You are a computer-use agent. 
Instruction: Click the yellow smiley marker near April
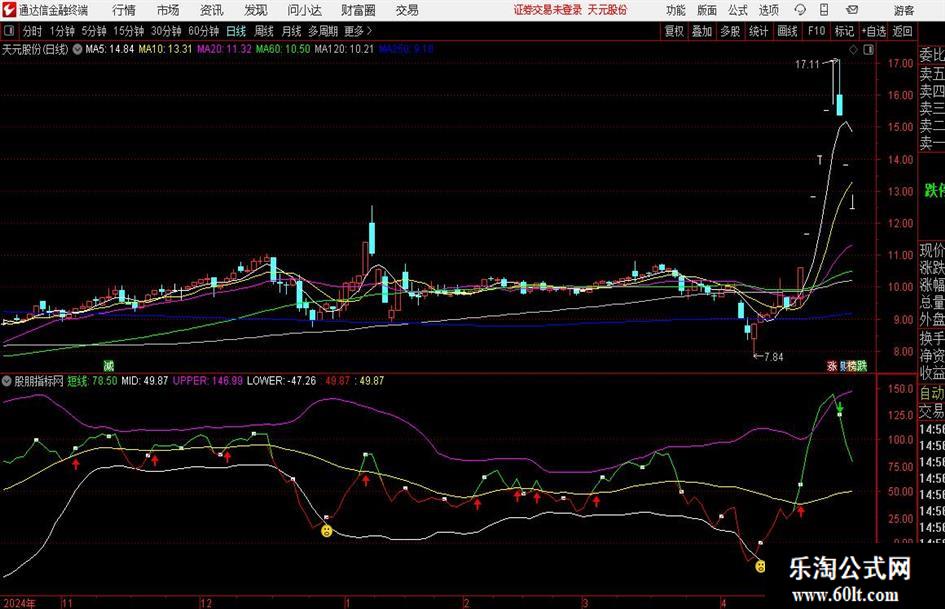[x=760, y=567]
